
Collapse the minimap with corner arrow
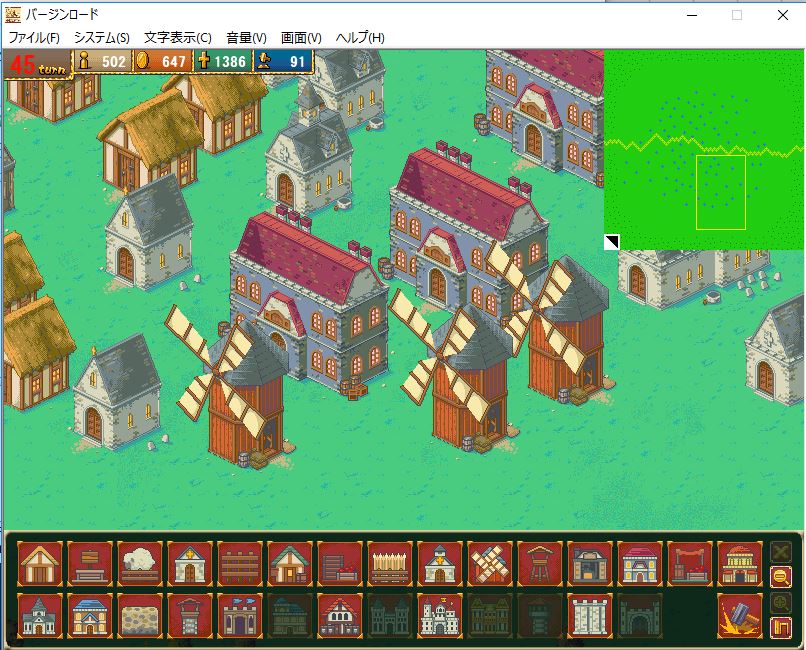(x=612, y=242)
